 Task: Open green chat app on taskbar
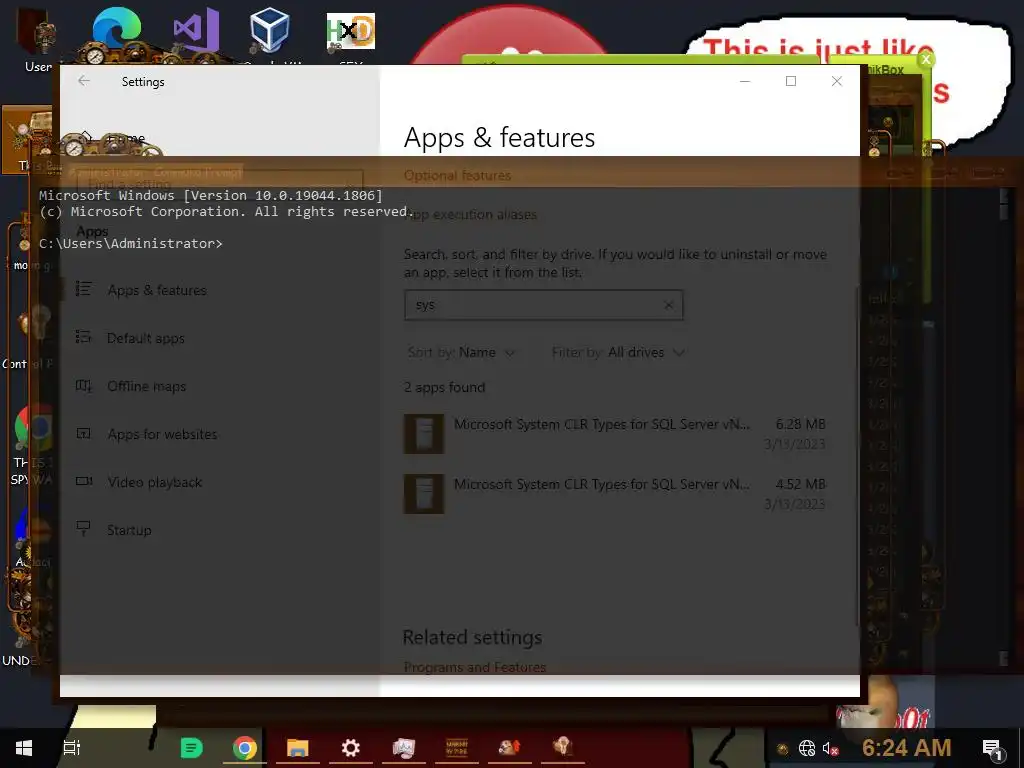pyautogui.click(x=191, y=748)
